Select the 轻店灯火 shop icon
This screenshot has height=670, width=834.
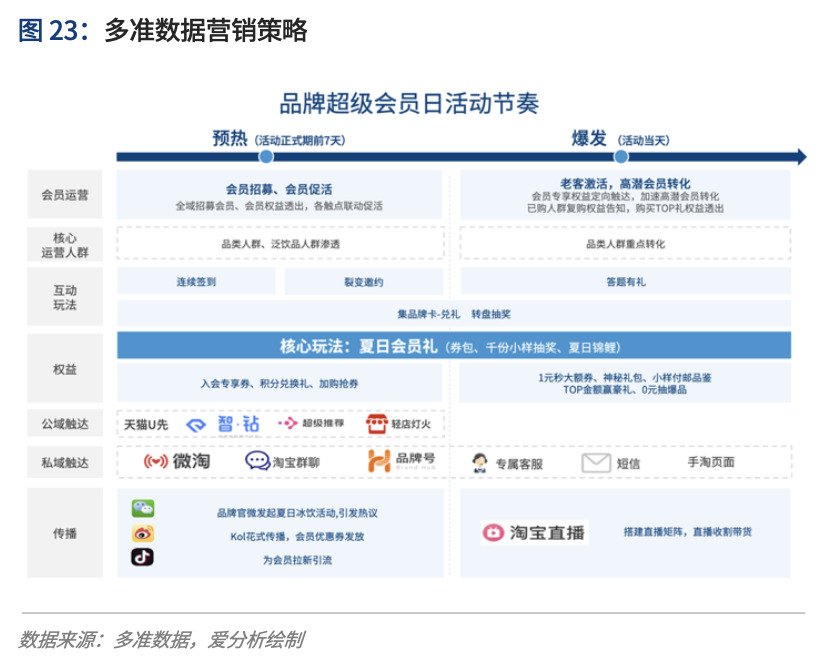click(376, 425)
